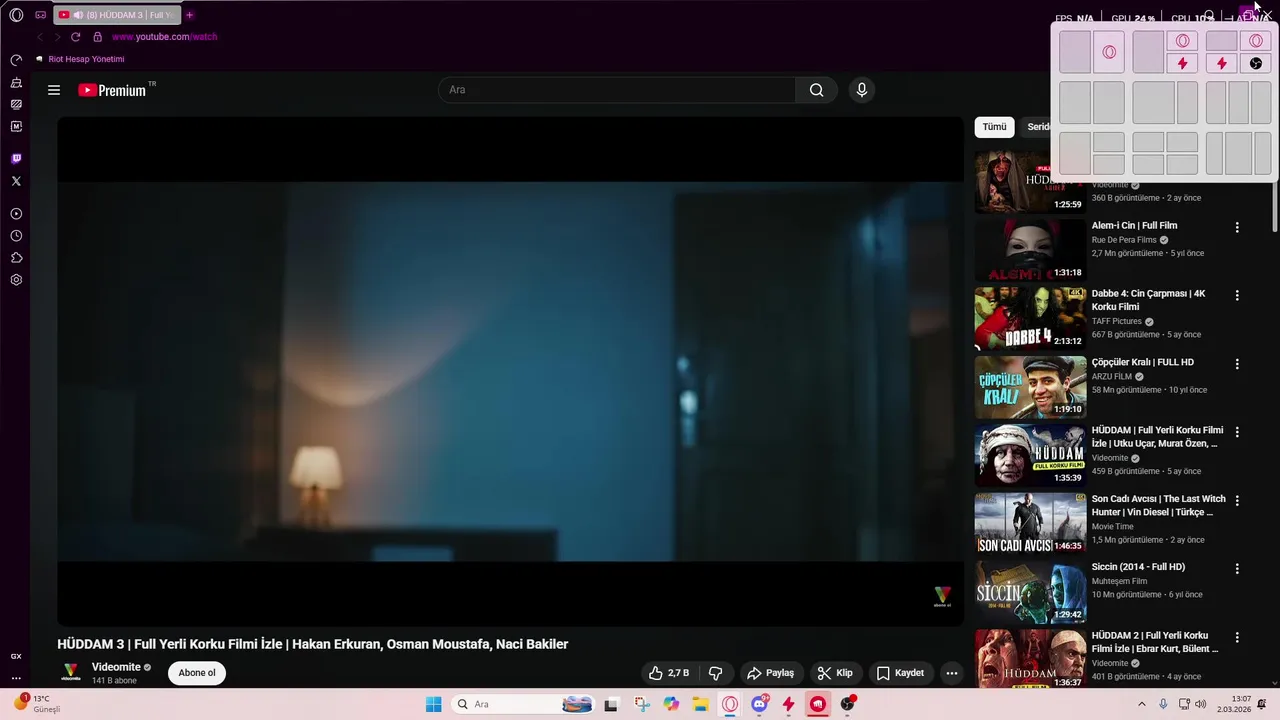Open GX Mods sidebar icon
This screenshot has height=720, width=1280.
pos(16,126)
